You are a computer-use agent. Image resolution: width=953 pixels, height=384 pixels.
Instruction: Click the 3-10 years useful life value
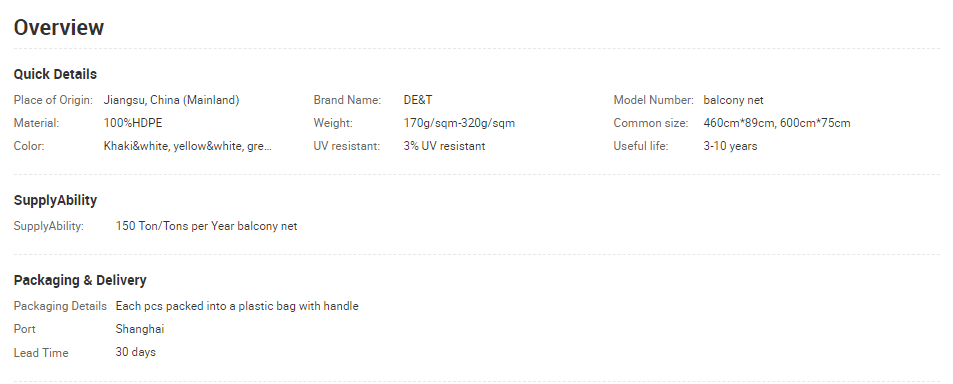click(731, 146)
